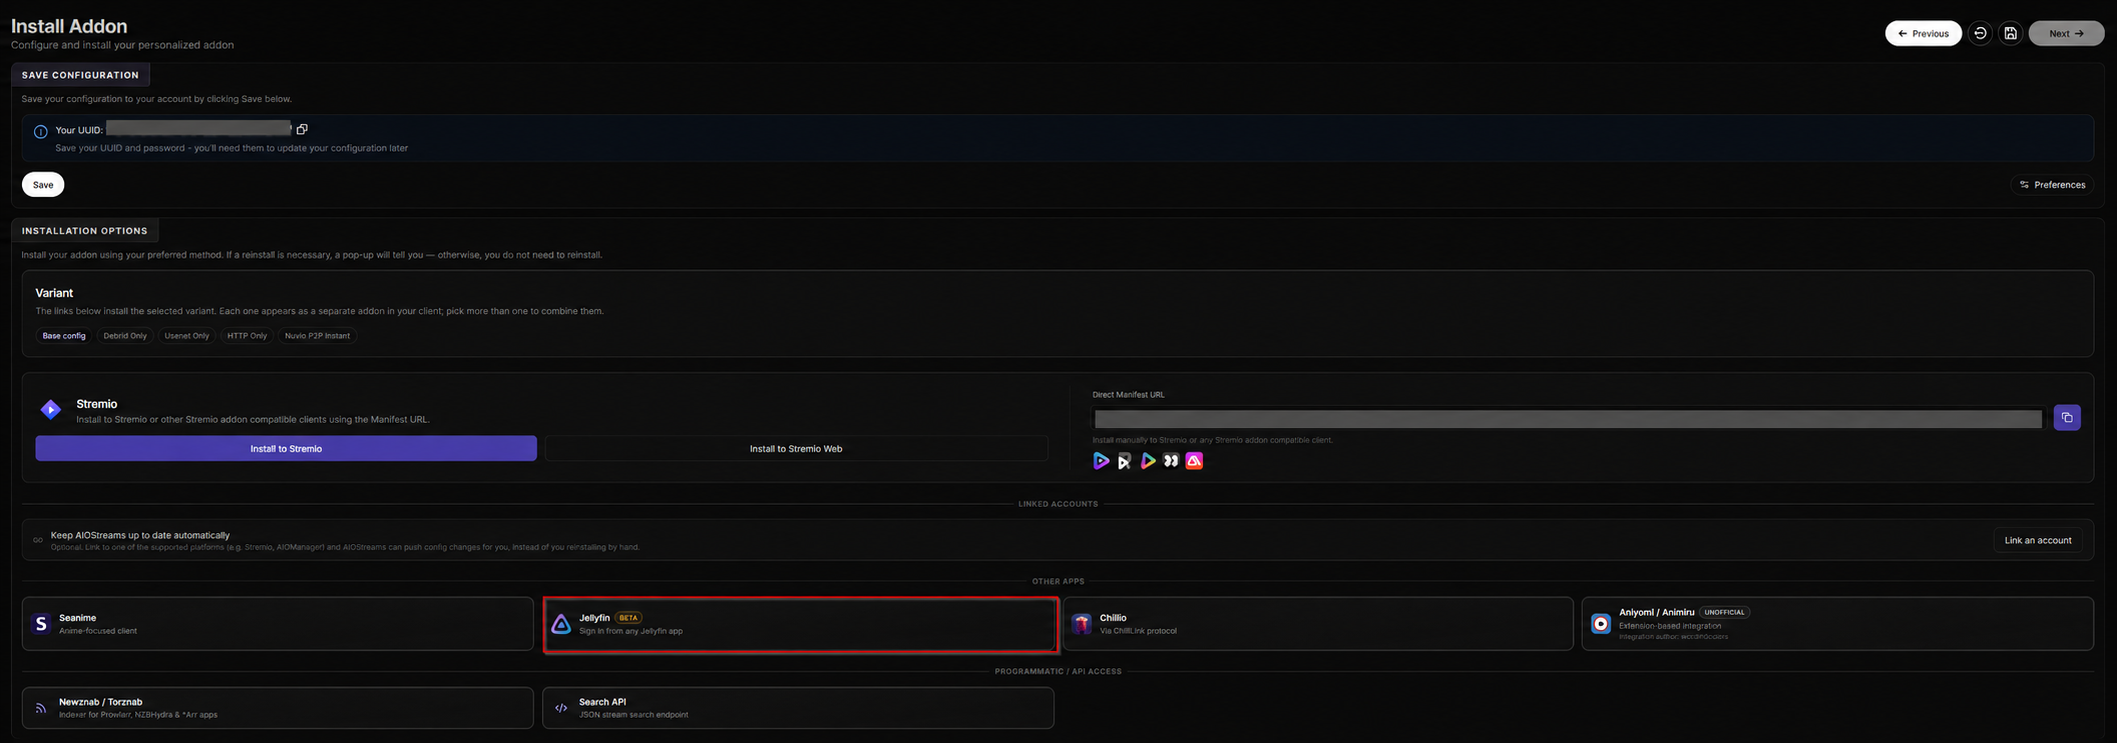Click the white cursor-shaped client icon
Viewport: 2117px width, 743px height.
[1124, 461]
